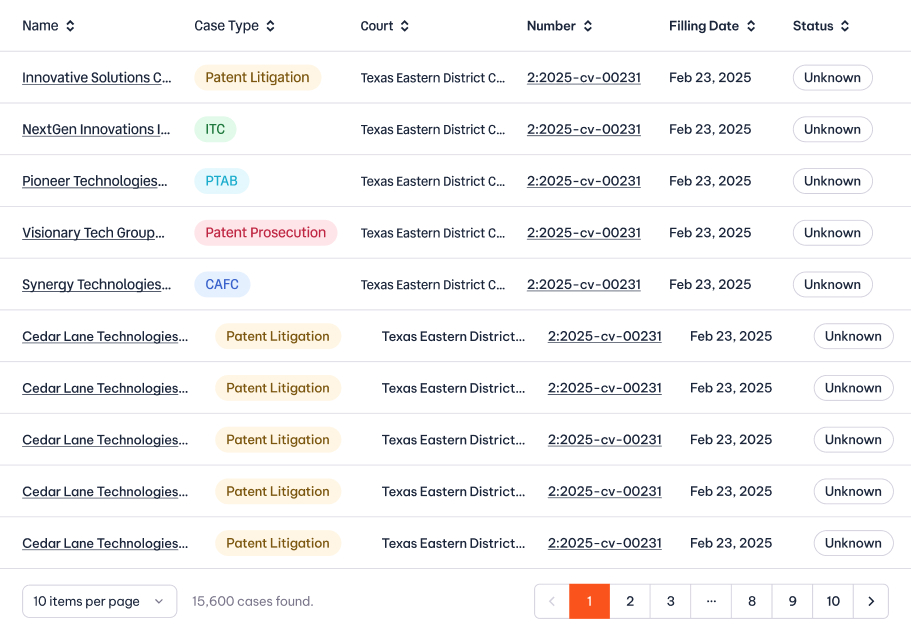911x634 pixels.
Task: Sort by Case Type column
Action: [270, 26]
